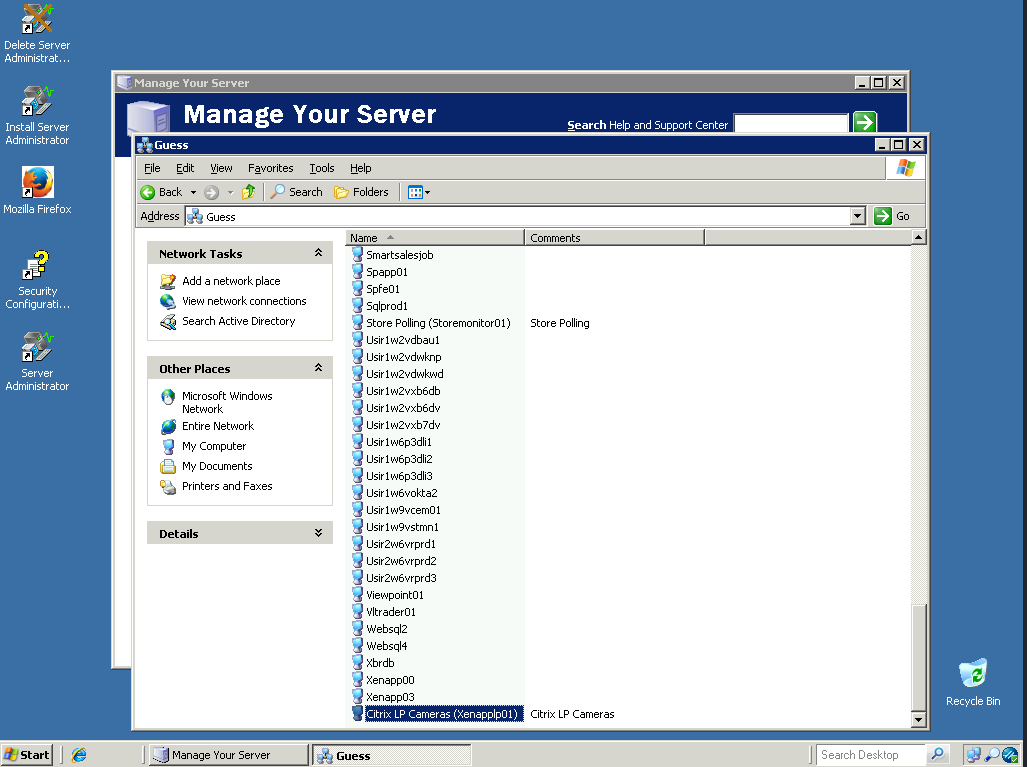This screenshot has height=767, width=1027.
Task: Select the Usir1w6vokta2 computer icon
Action: coord(357,493)
